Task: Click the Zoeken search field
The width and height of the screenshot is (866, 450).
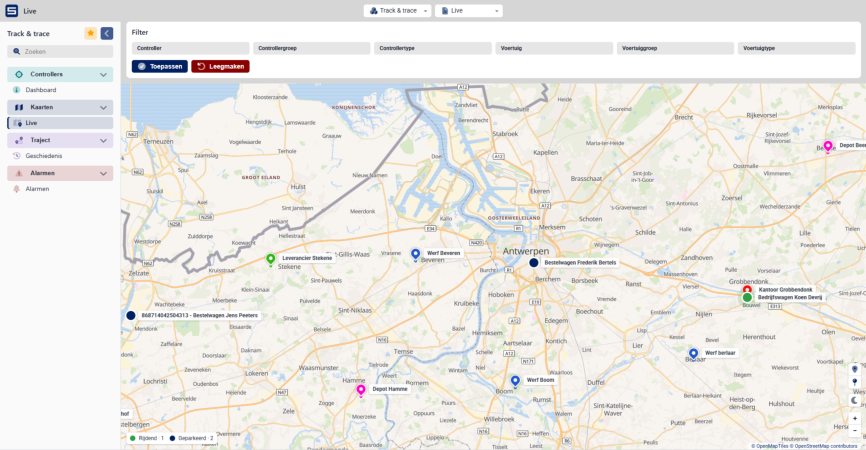Action: point(60,51)
